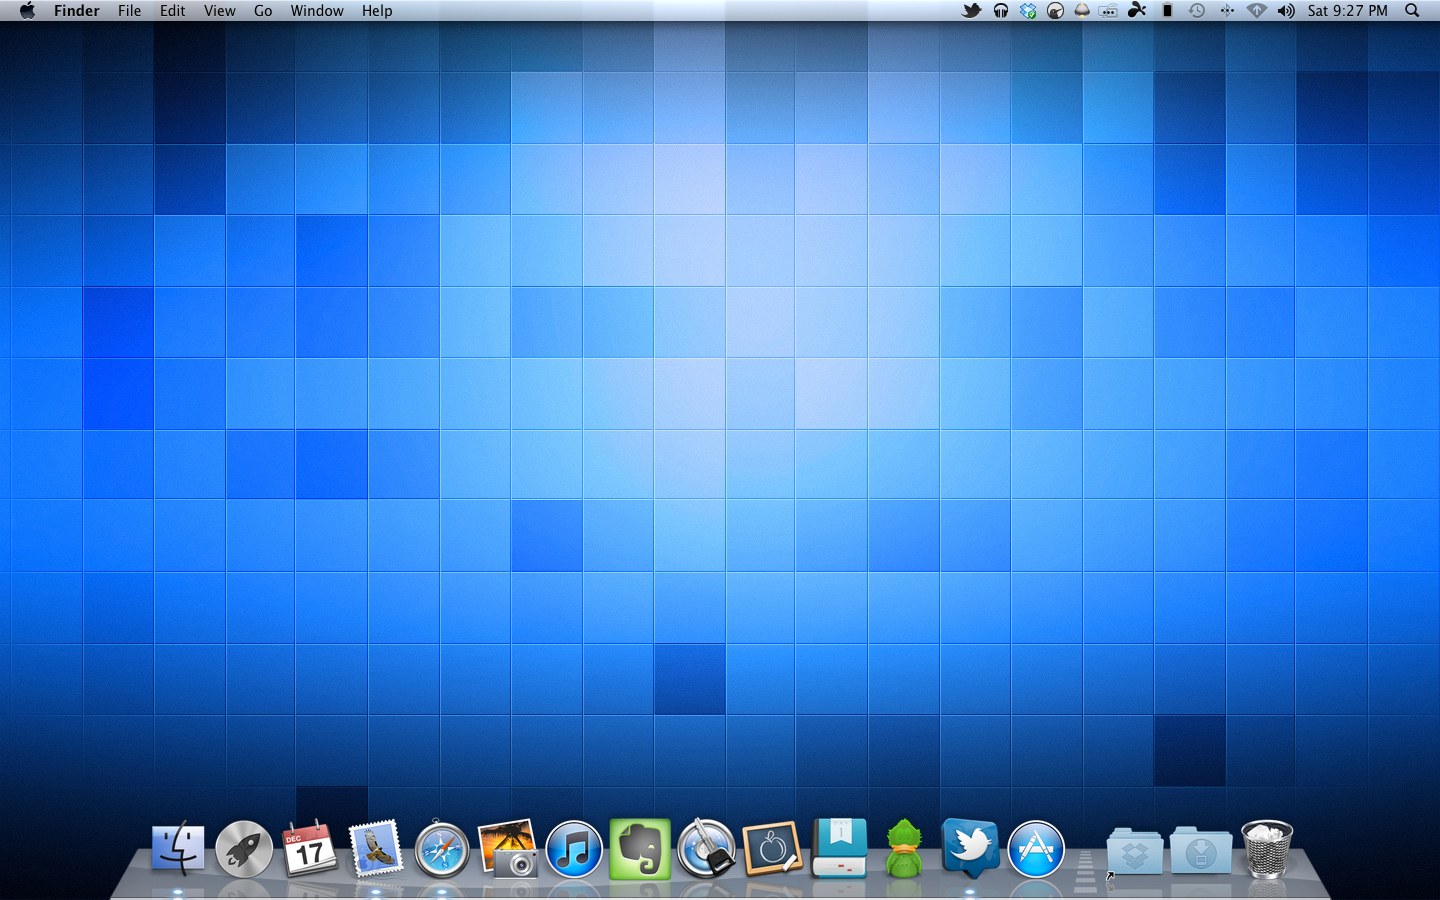Open the chalkboard apple app in dock
The image size is (1440, 900).
[x=772, y=849]
